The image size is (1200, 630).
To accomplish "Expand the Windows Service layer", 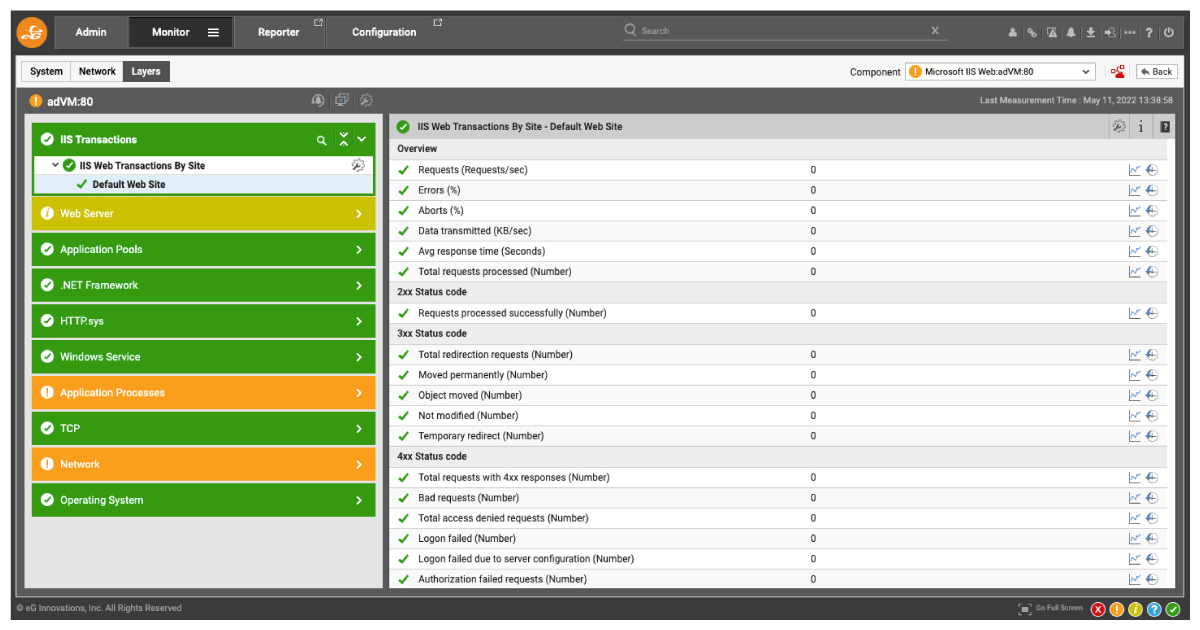I will pyautogui.click(x=203, y=357).
